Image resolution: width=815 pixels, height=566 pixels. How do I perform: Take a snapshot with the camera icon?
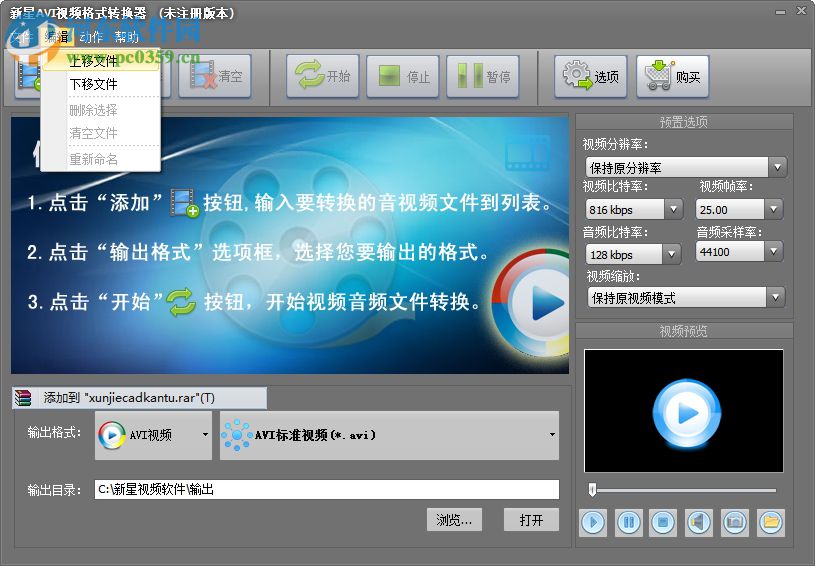pos(734,522)
